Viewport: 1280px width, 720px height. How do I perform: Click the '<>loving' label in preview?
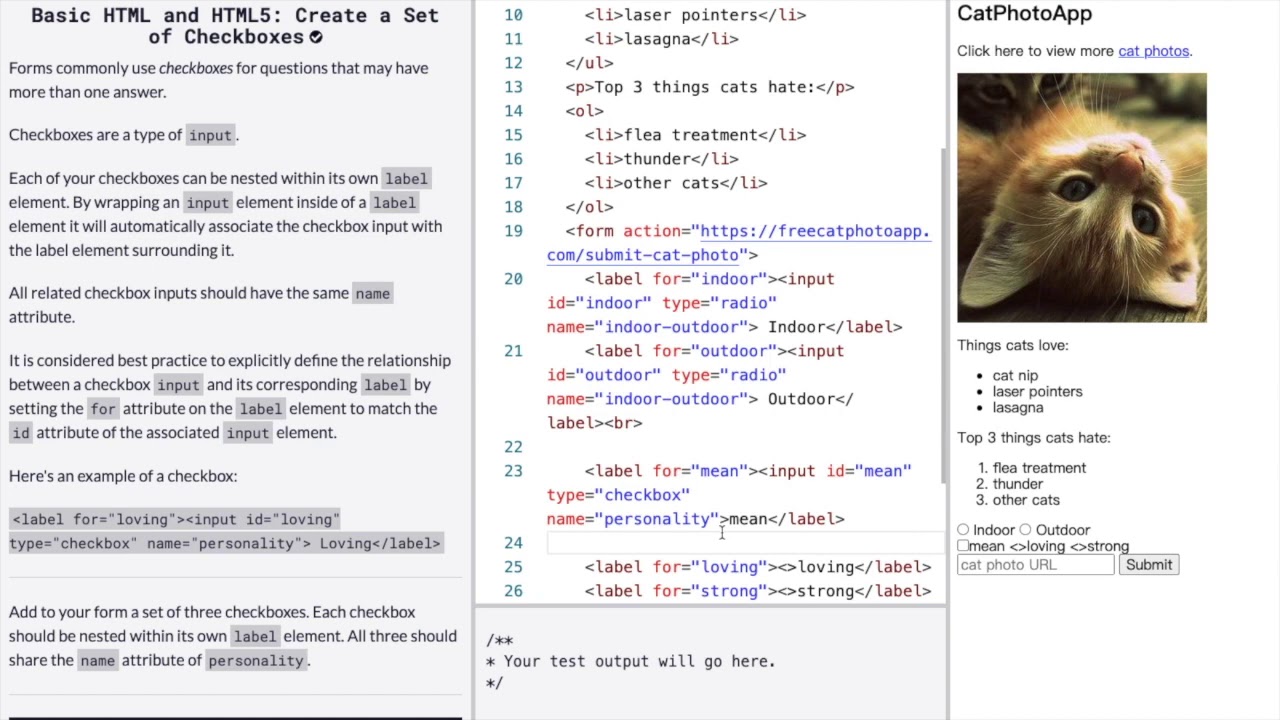click(1037, 546)
